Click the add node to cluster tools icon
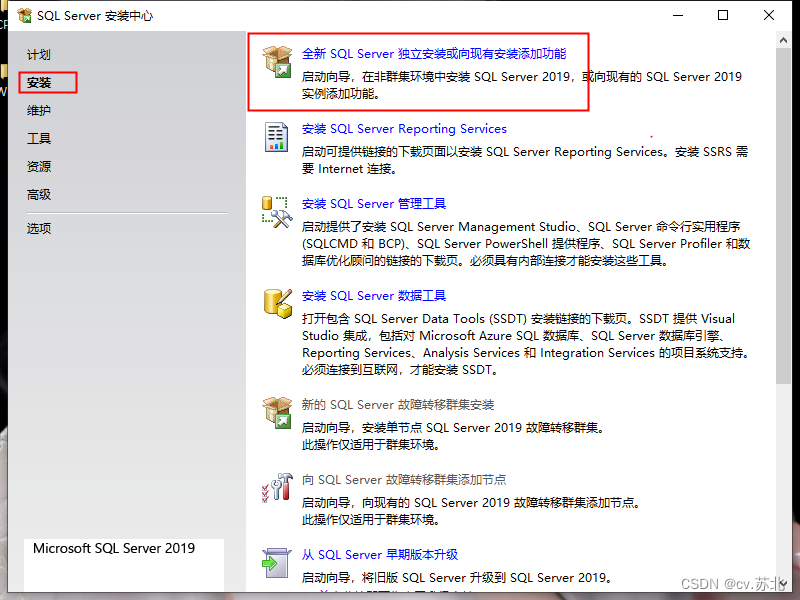The width and height of the screenshot is (800, 600). point(277,488)
